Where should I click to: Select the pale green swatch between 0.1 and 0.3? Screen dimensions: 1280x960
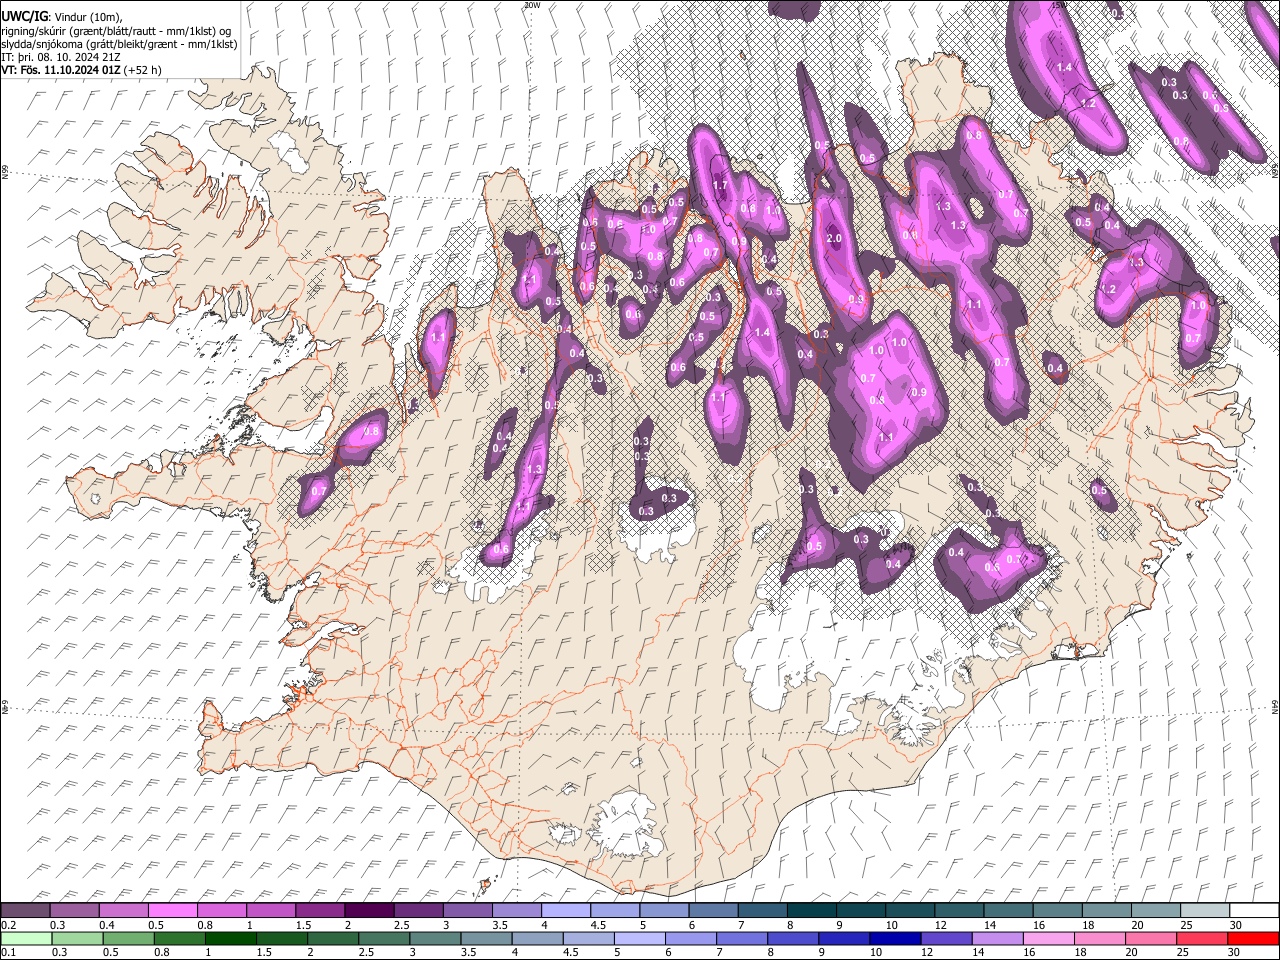click(25, 938)
